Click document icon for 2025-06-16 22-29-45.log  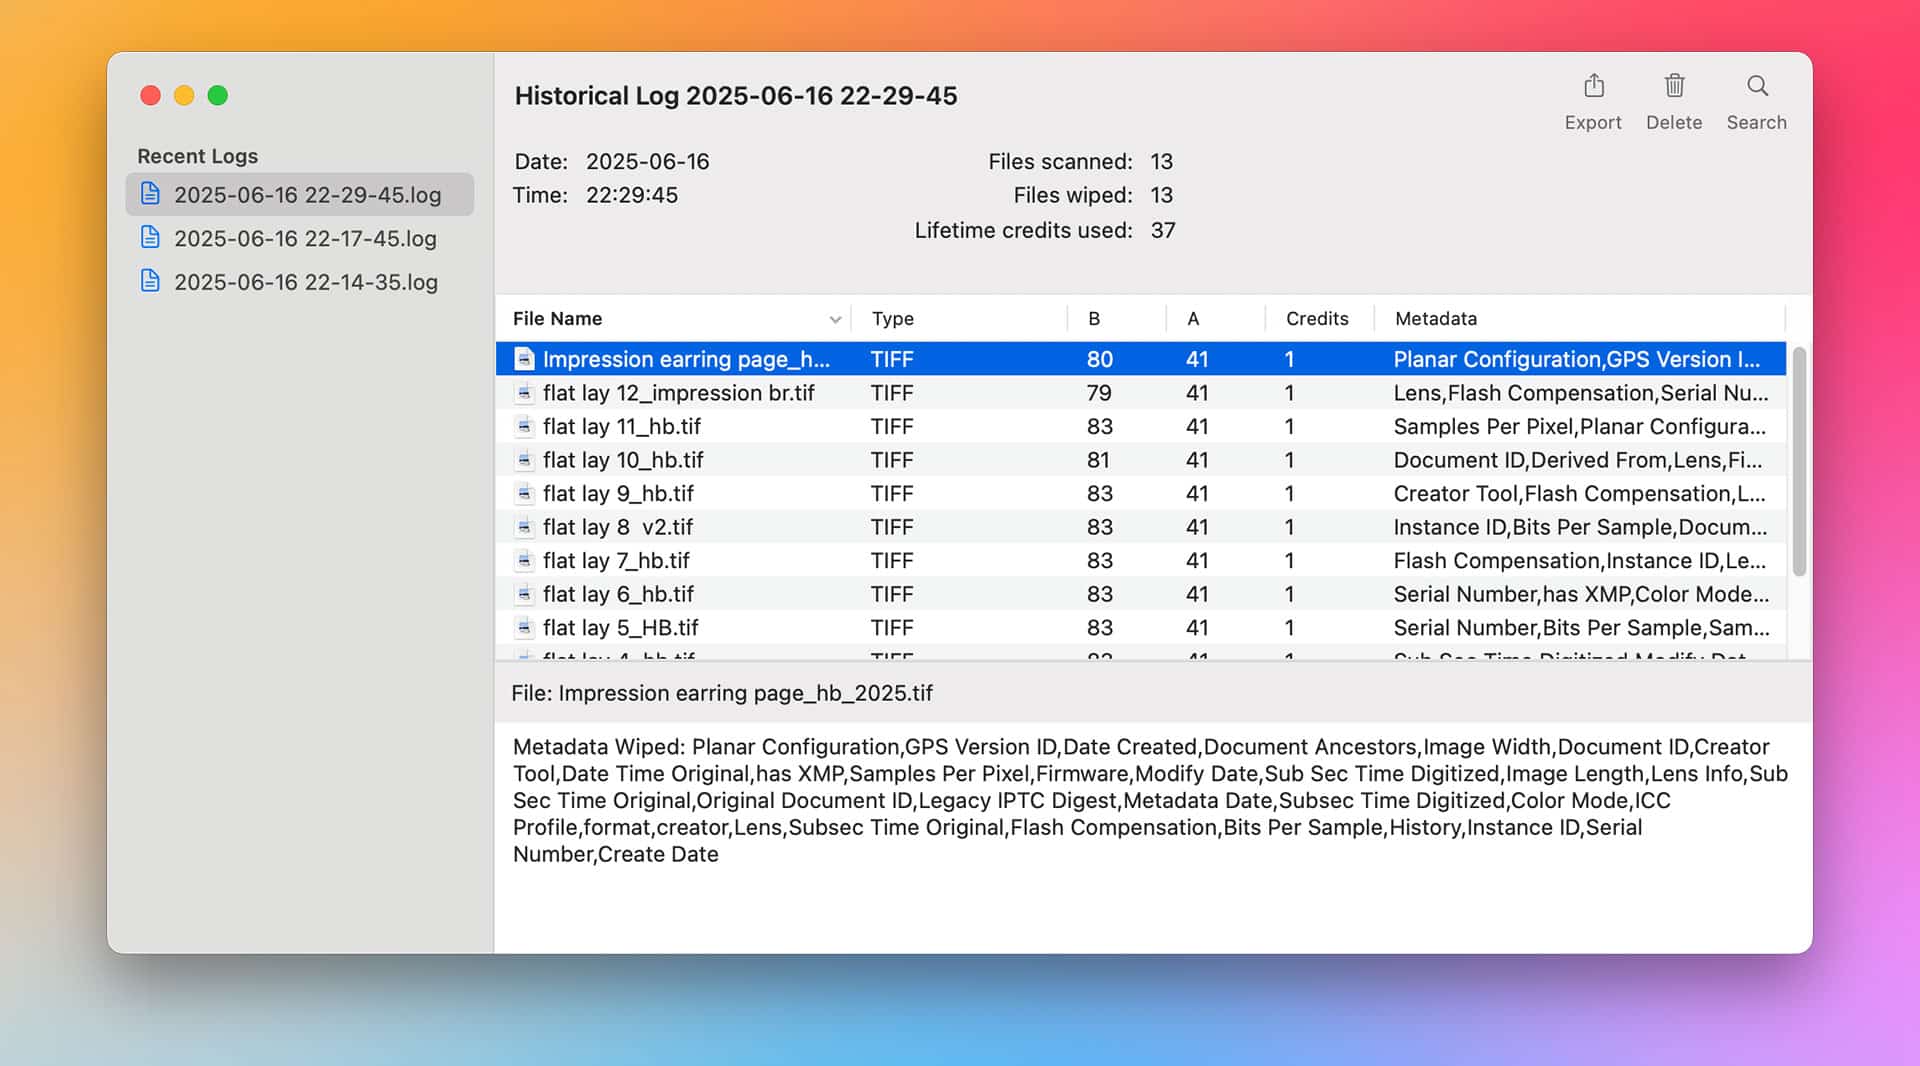150,193
